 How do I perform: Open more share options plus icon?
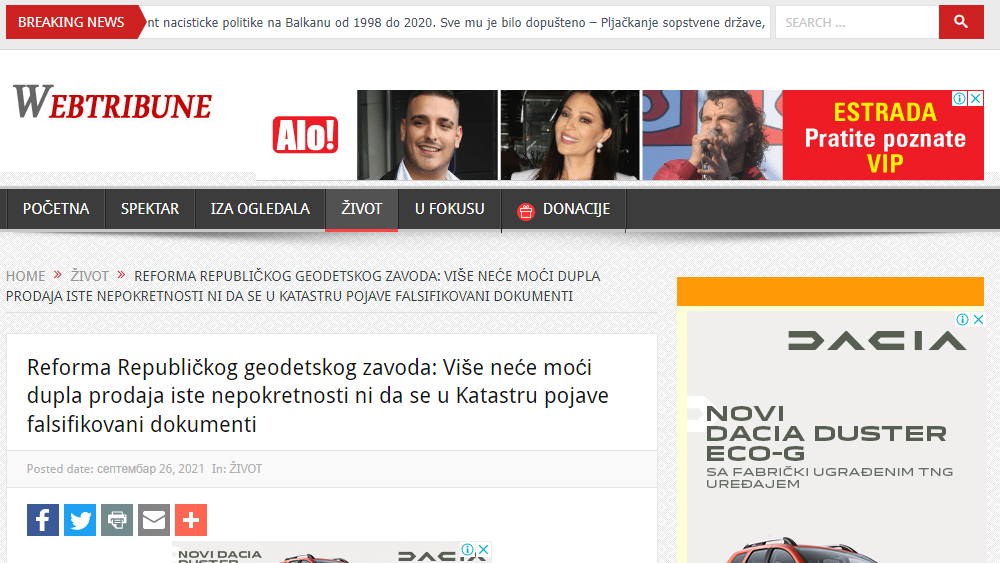click(191, 520)
